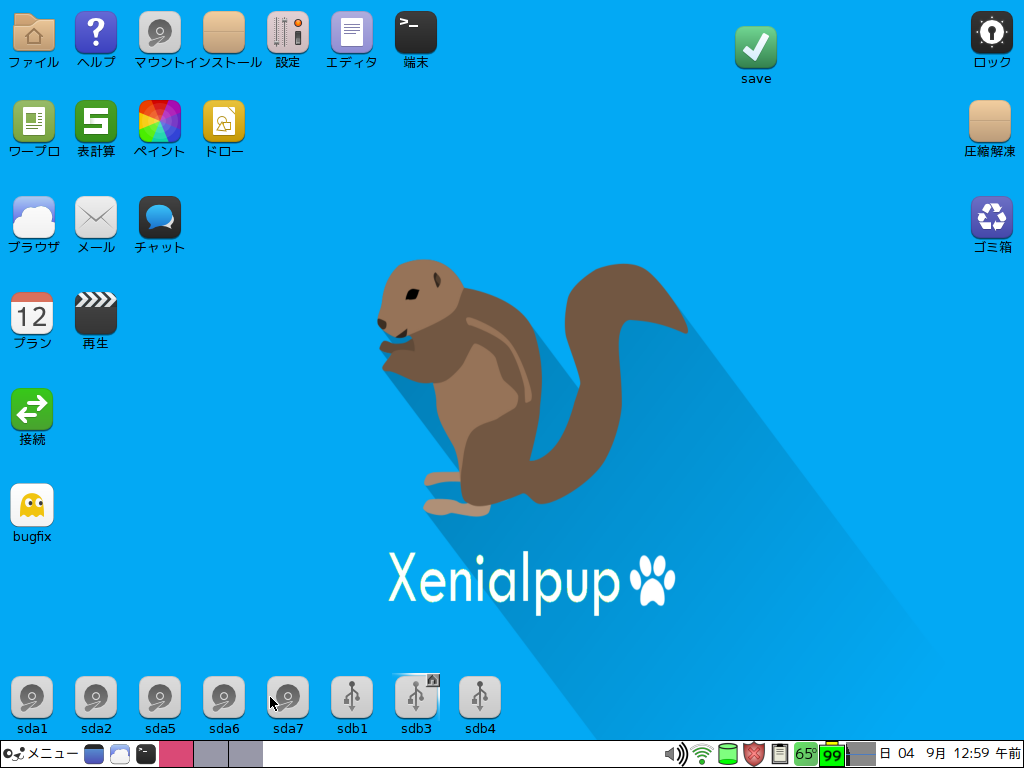The image size is (1024, 768).
Task: Open the 接続 connection icon
Action: coord(32,409)
